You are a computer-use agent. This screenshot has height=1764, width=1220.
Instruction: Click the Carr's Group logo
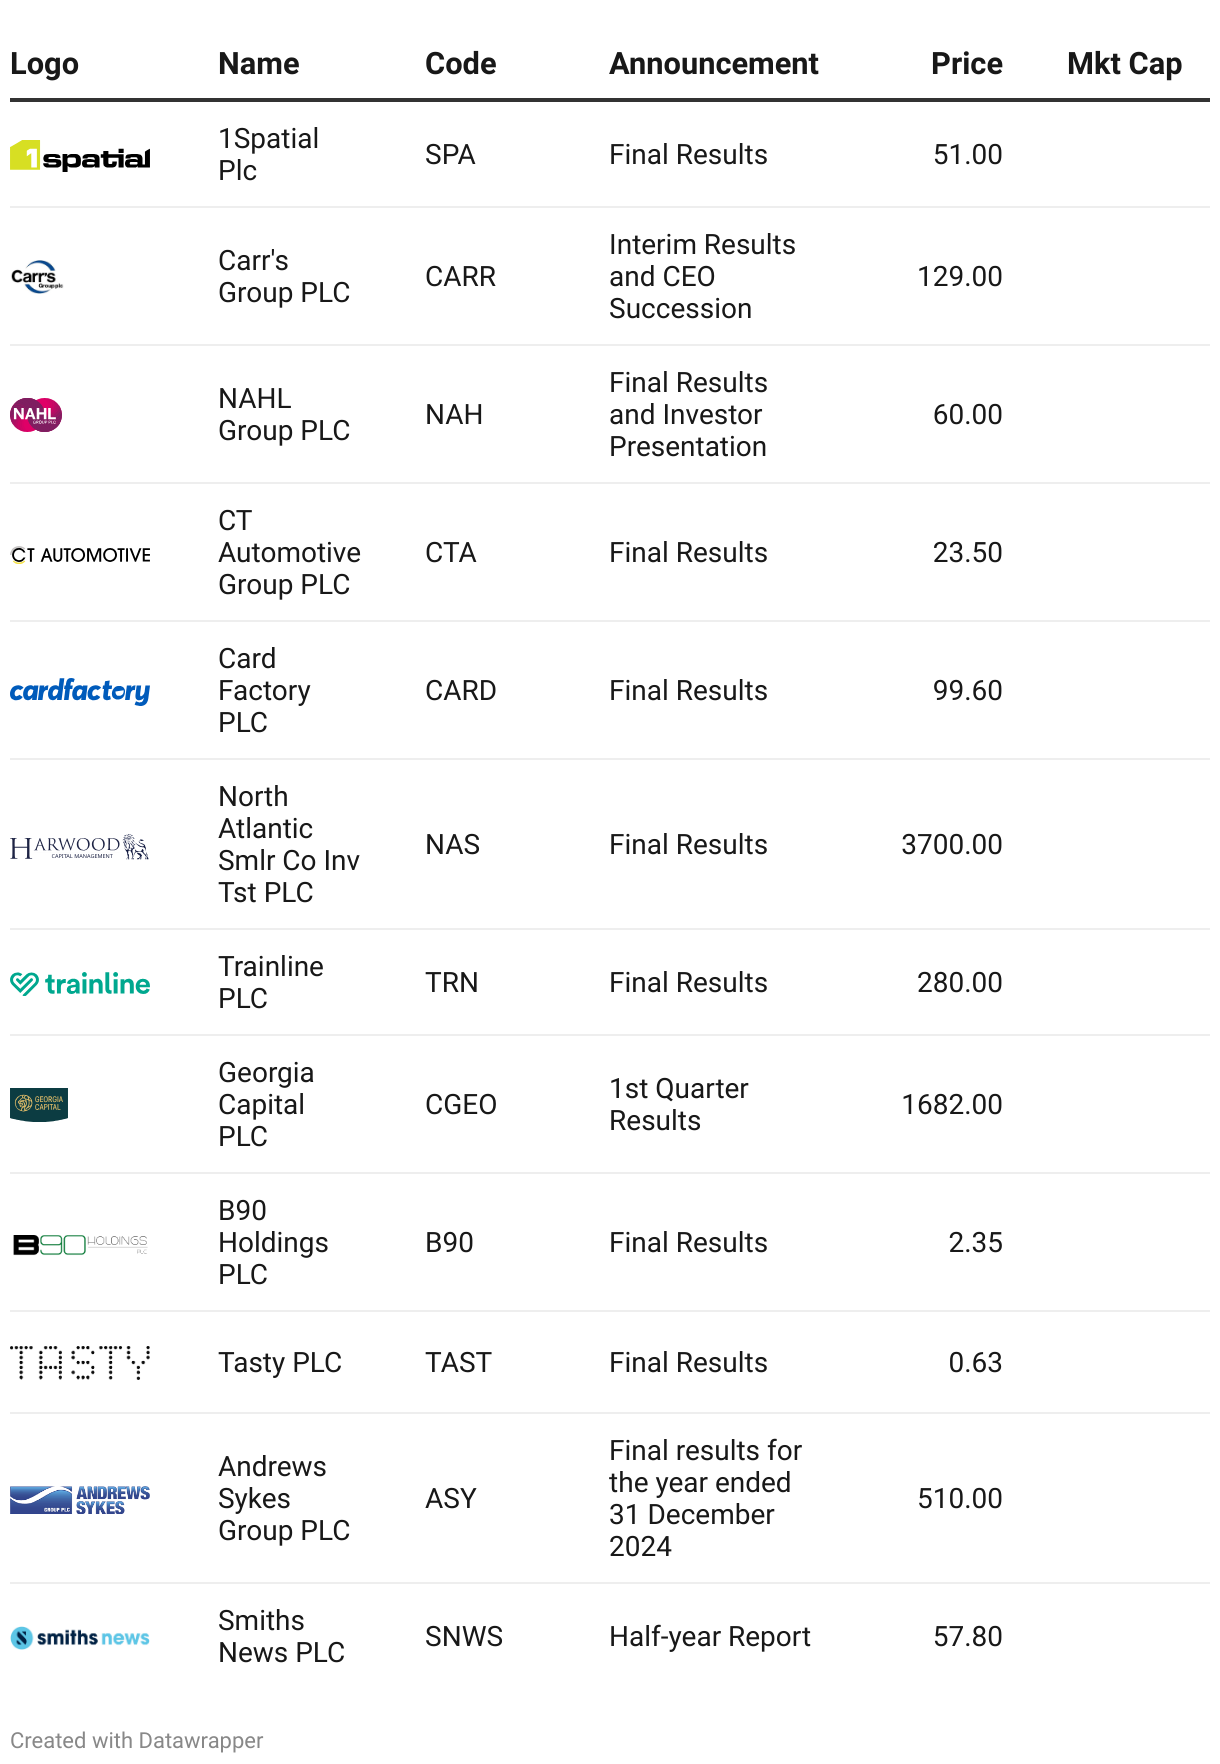37,277
